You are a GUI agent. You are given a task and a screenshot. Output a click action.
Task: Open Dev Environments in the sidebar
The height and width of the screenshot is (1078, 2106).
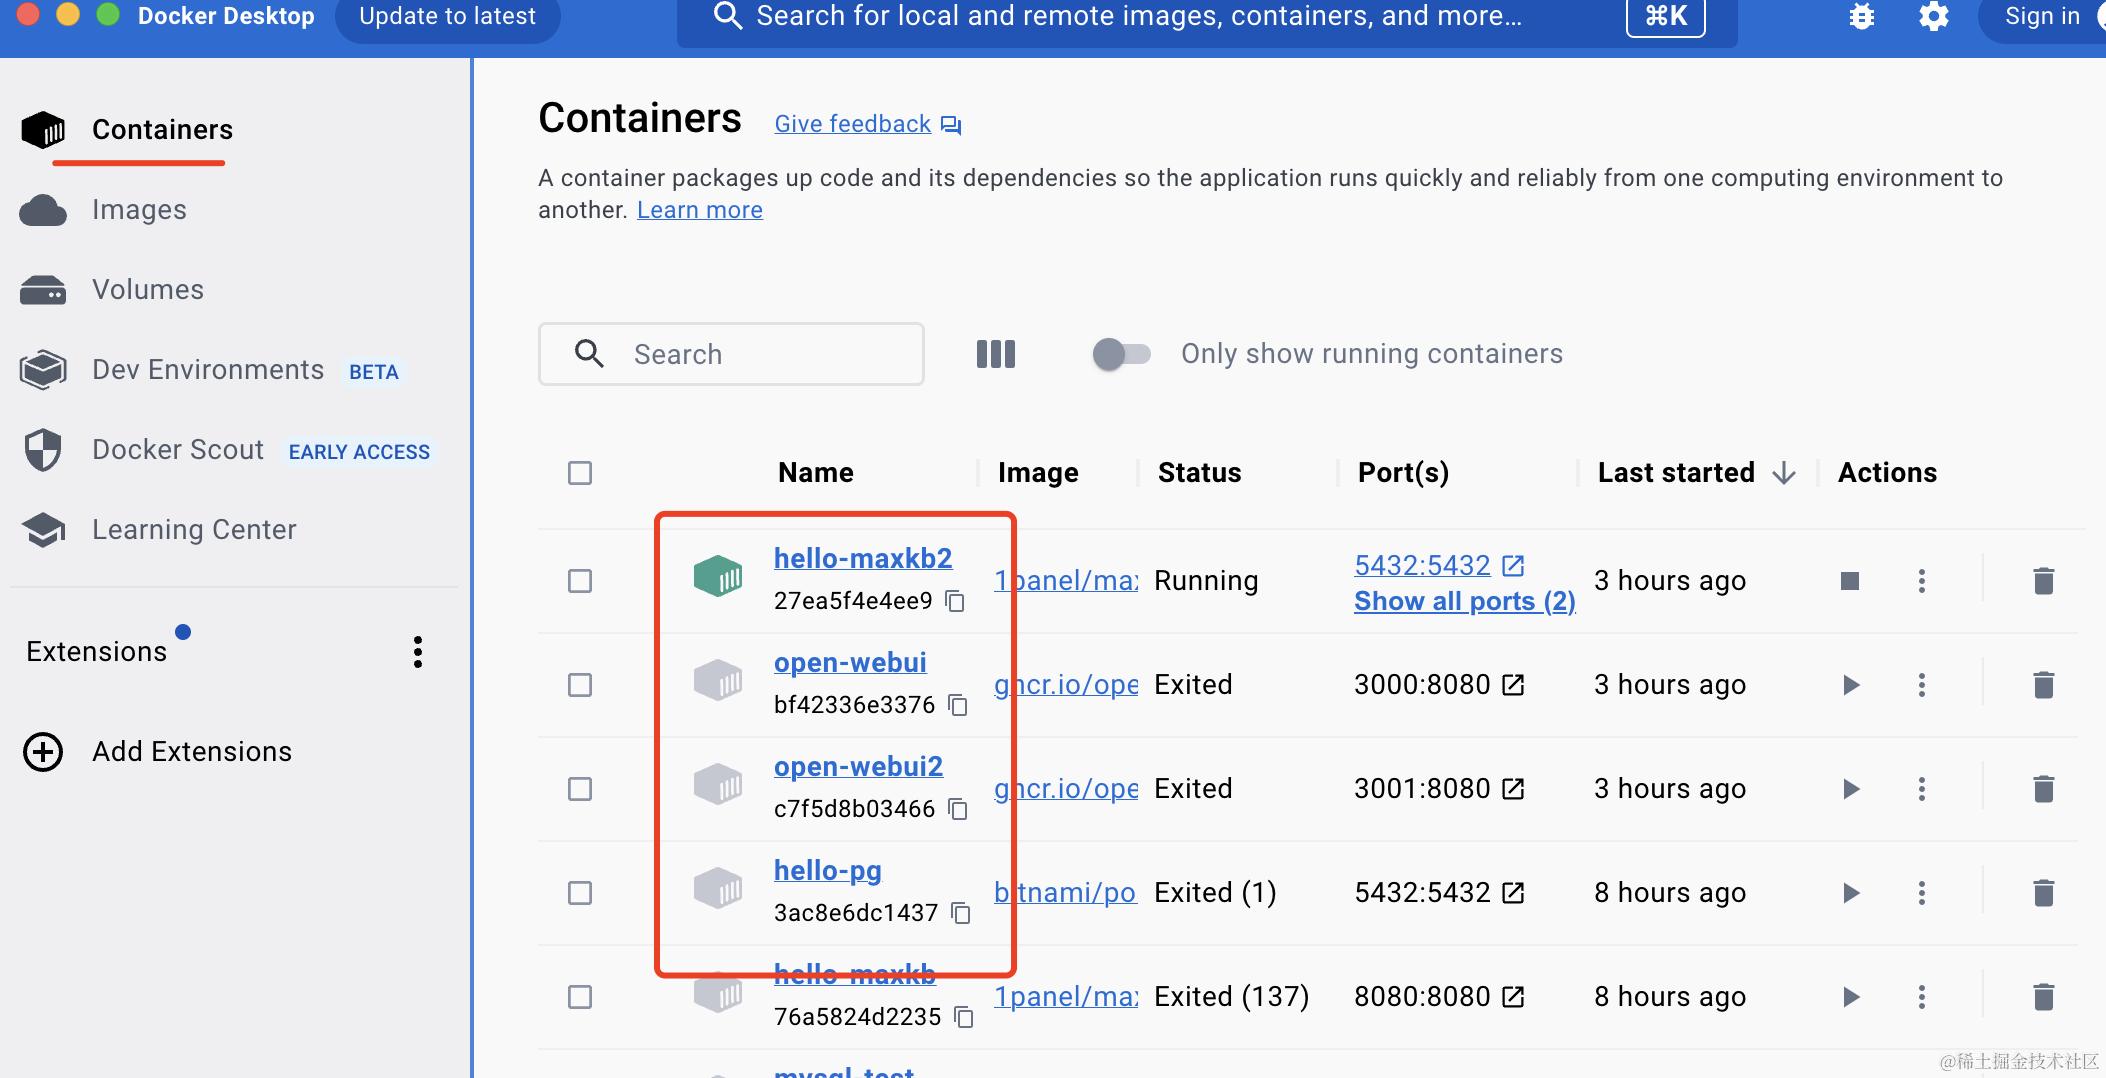(x=210, y=370)
